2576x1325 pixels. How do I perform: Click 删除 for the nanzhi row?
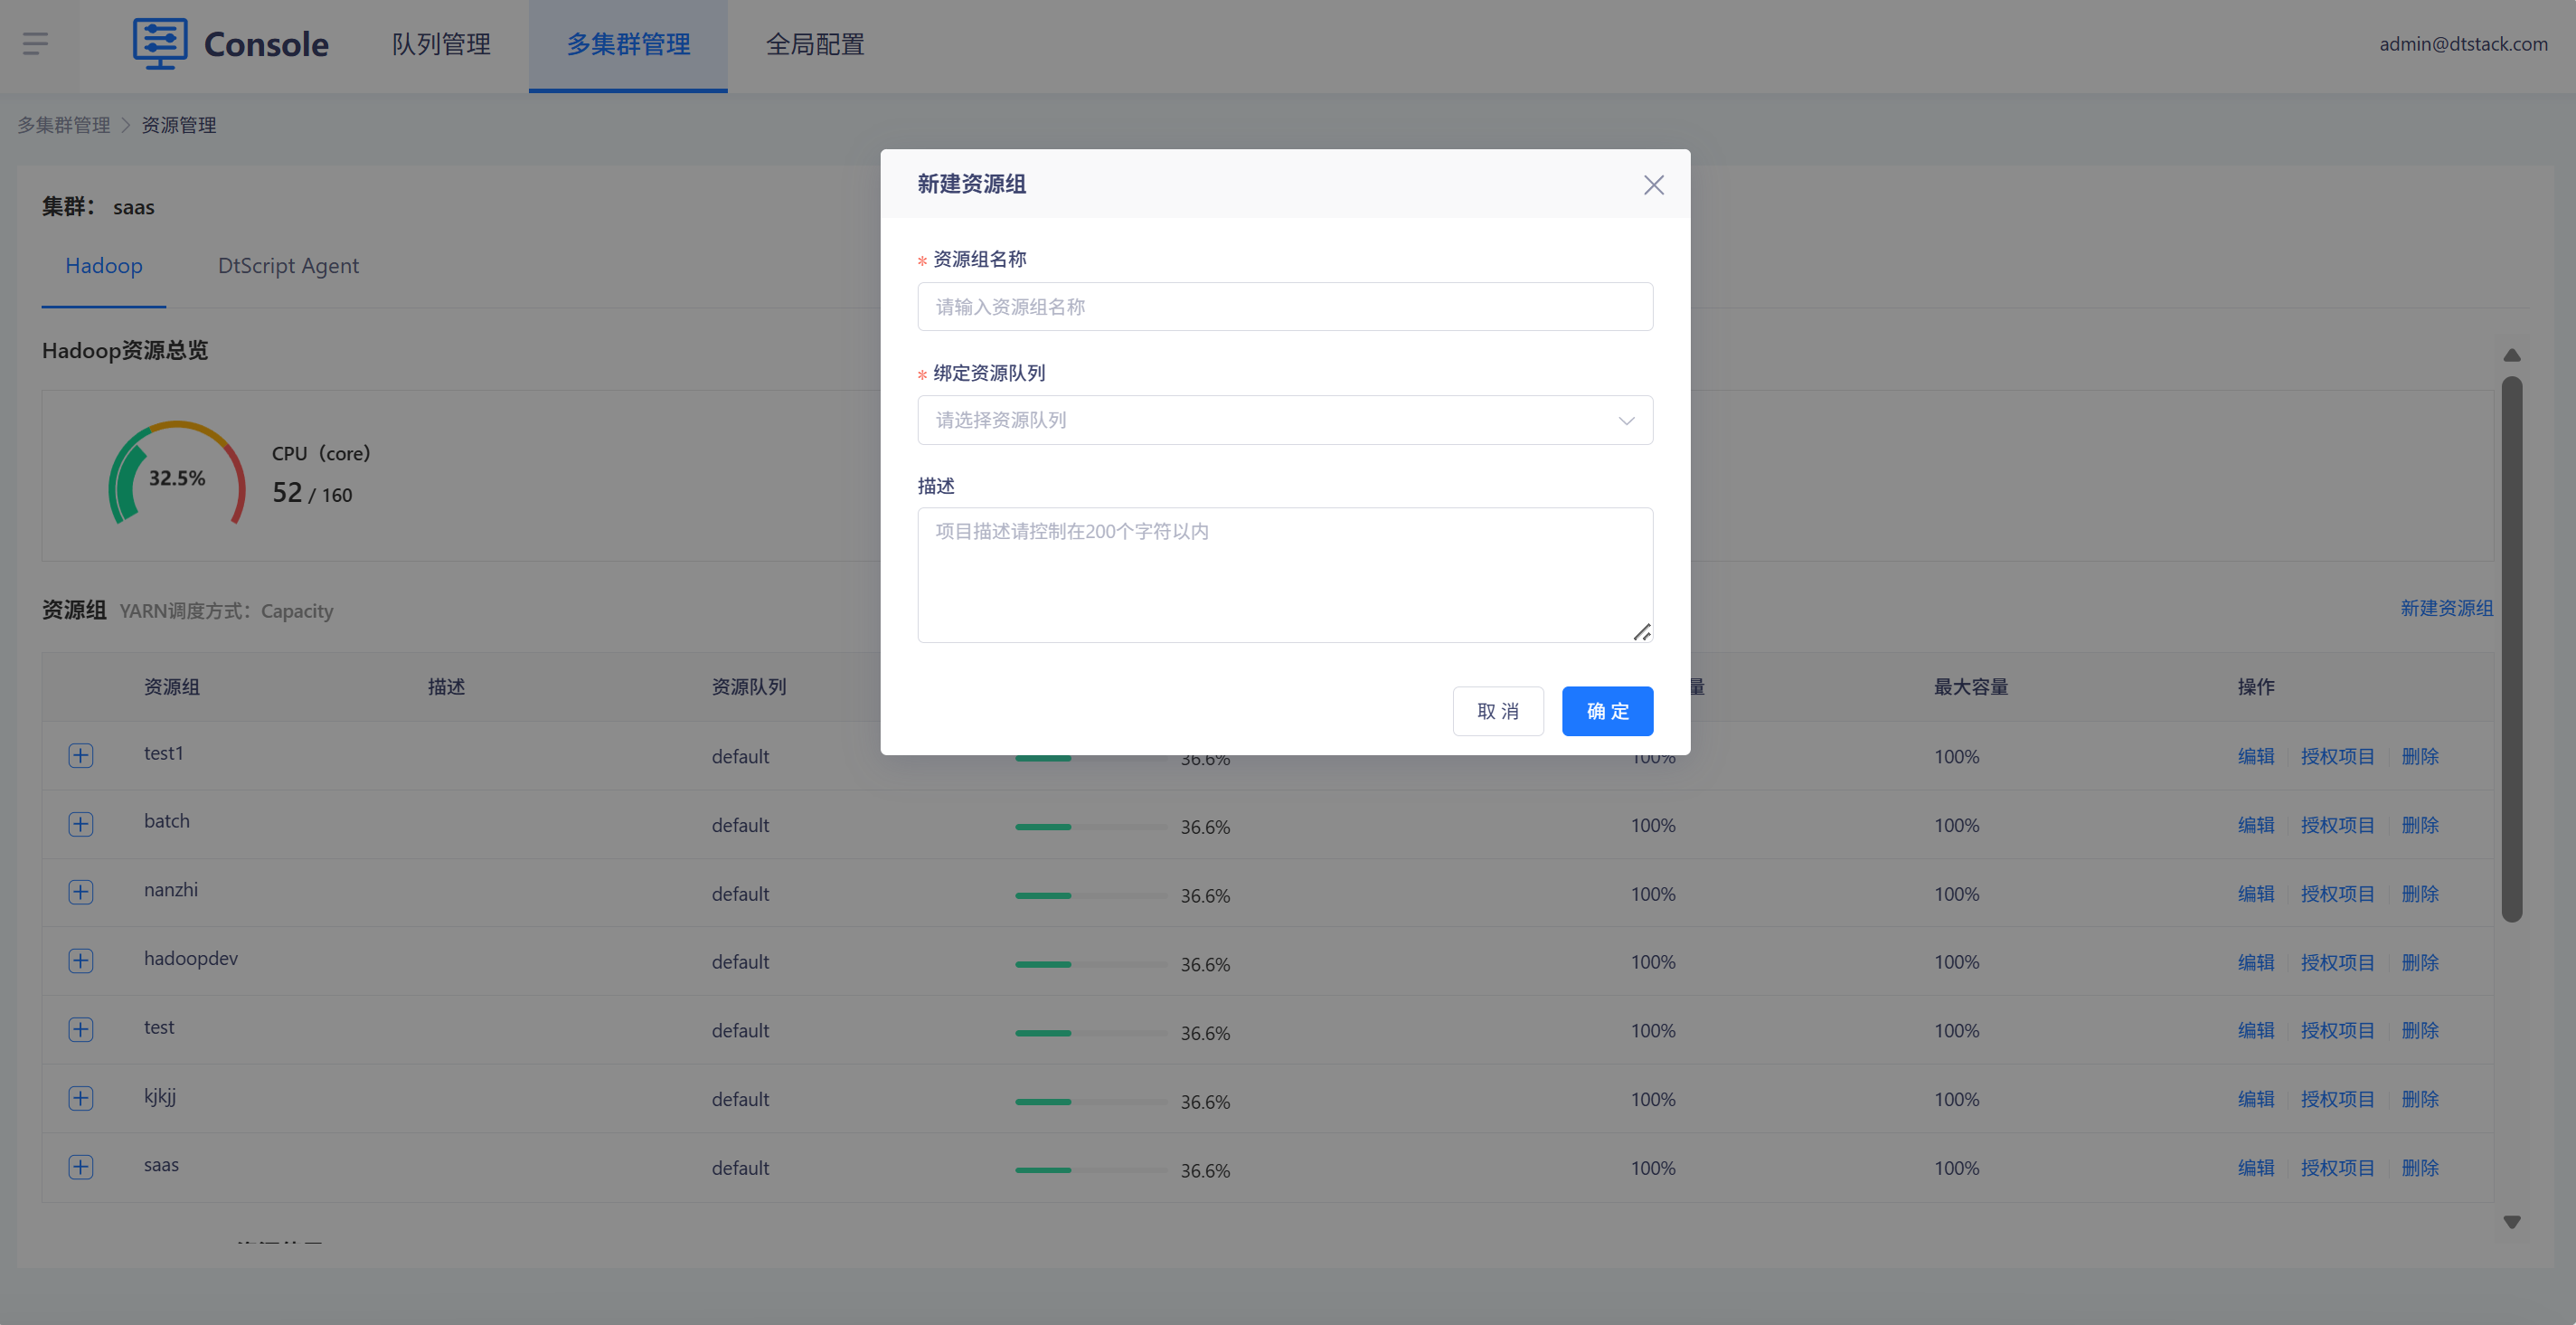tap(2420, 894)
